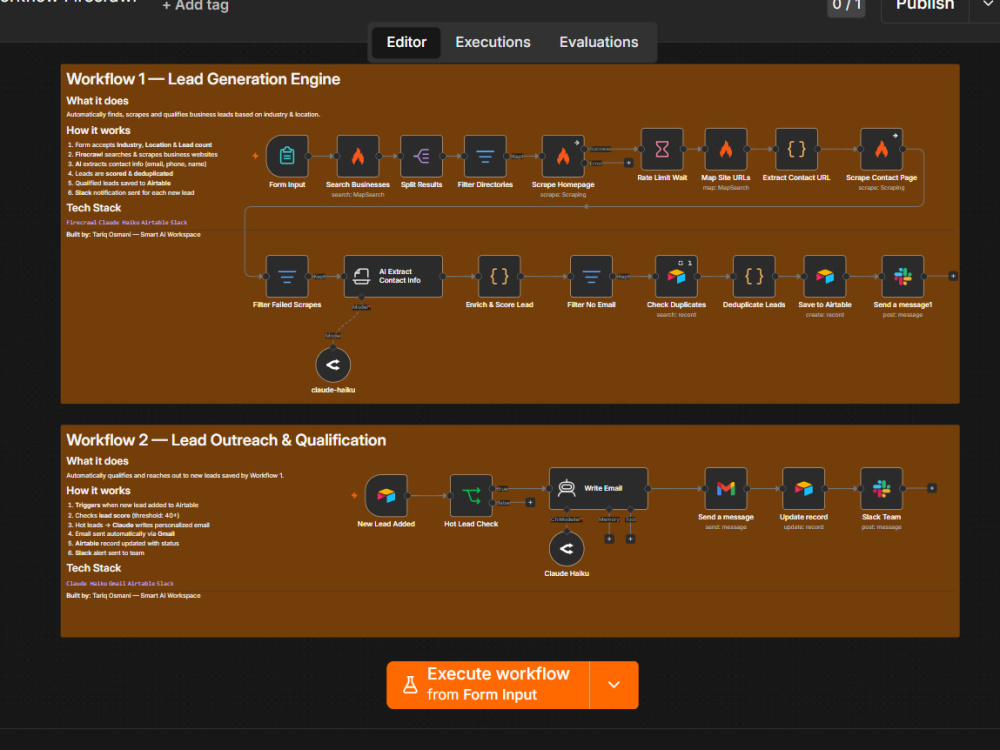1000x750 pixels.
Task: Open the Write Email agent node
Action: (598, 489)
